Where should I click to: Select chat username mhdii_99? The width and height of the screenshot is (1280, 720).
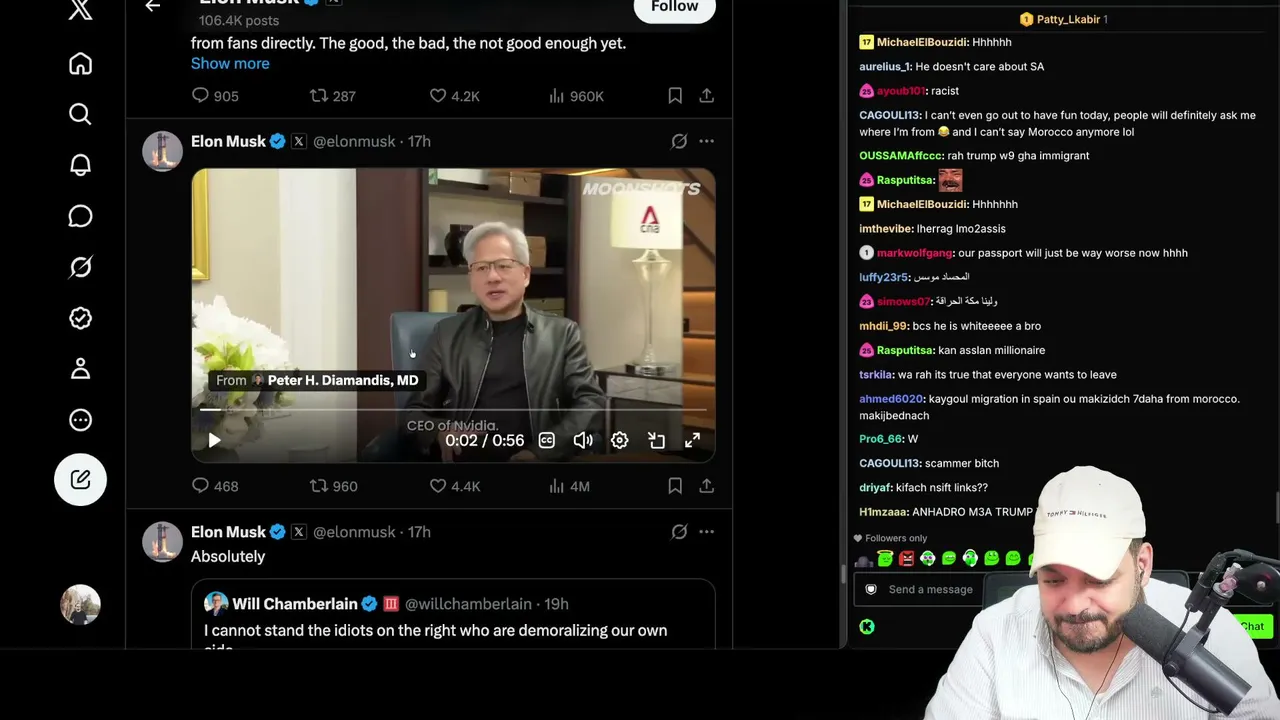click(x=883, y=326)
